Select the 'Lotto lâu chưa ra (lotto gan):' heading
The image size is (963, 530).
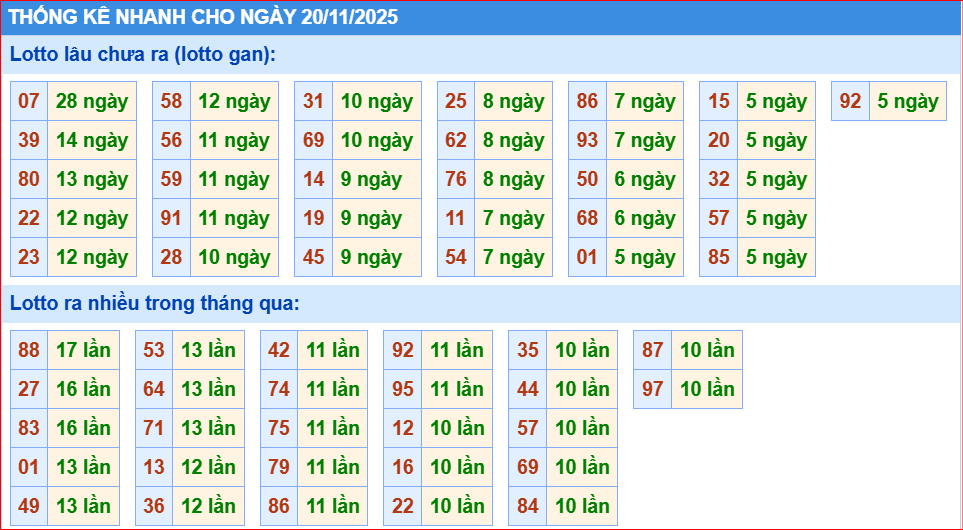[x=142, y=55]
